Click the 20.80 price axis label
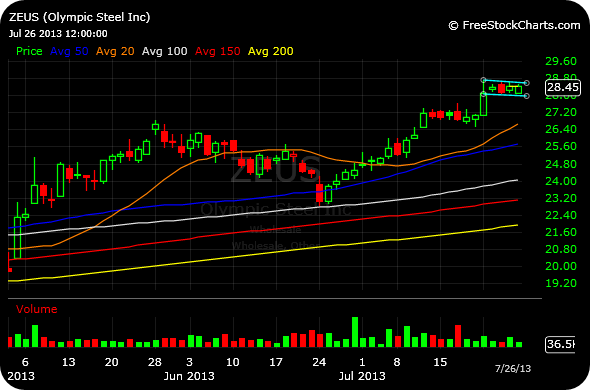The image size is (590, 390). [x=561, y=249]
